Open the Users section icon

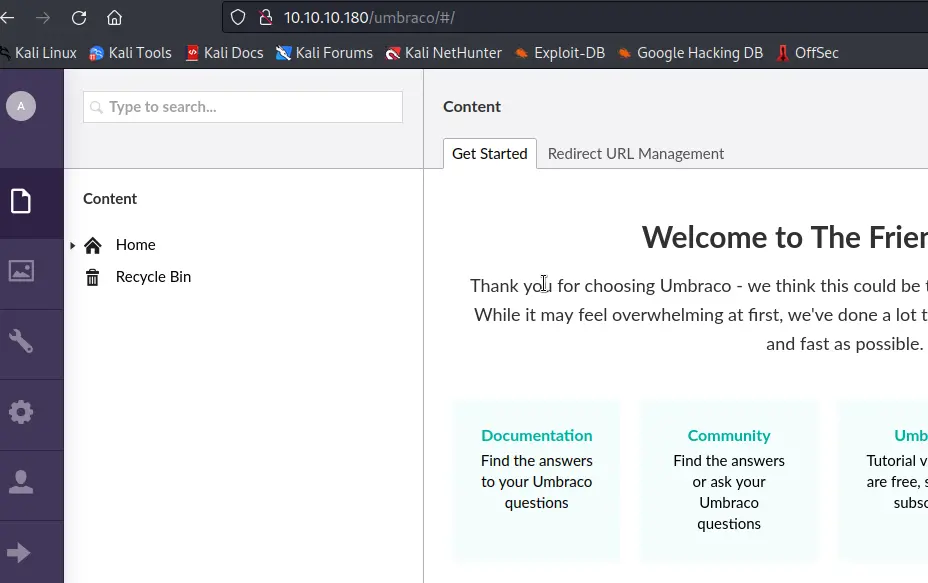tap(21, 482)
